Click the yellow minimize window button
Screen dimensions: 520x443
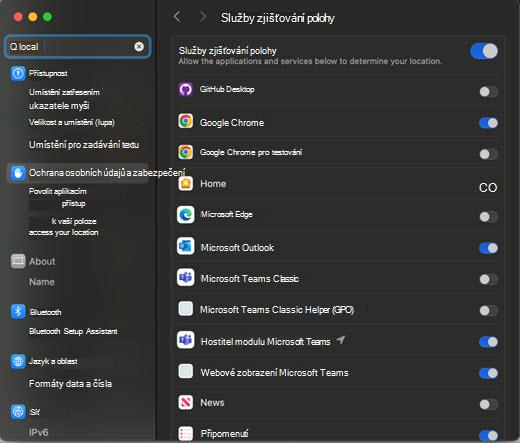(x=33, y=16)
